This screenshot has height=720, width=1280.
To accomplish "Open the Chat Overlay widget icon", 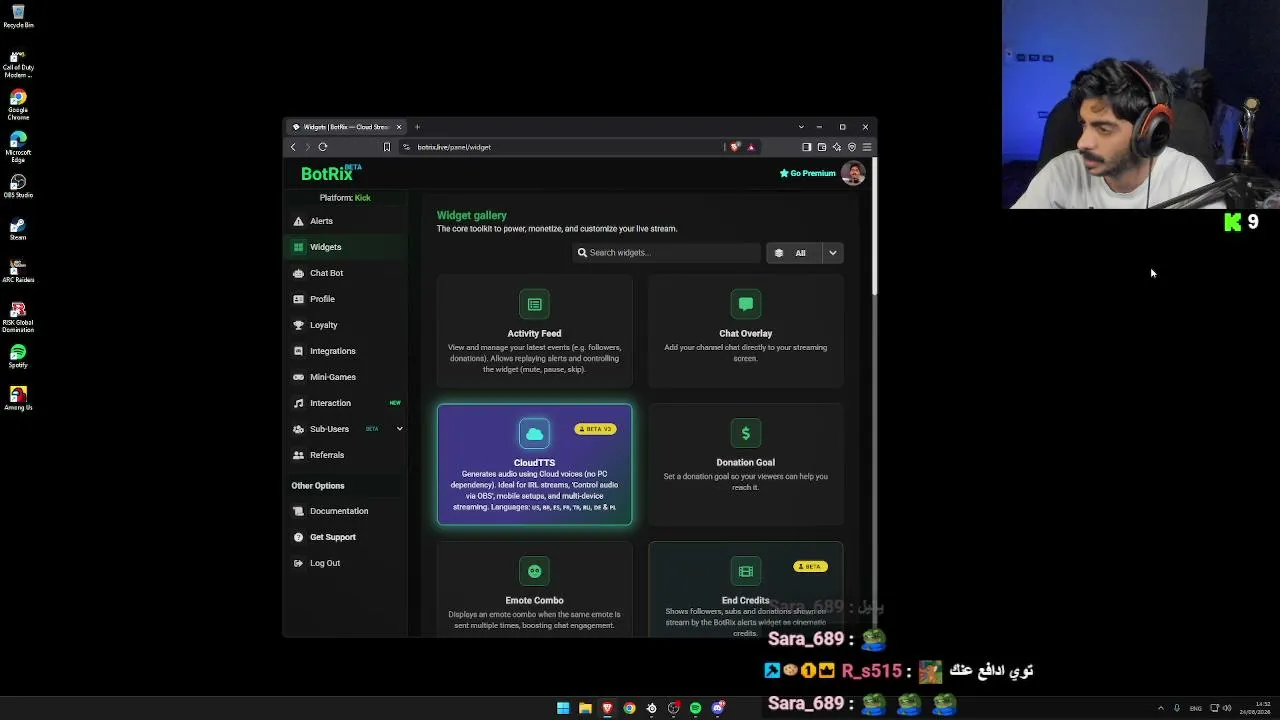I will coord(746,304).
